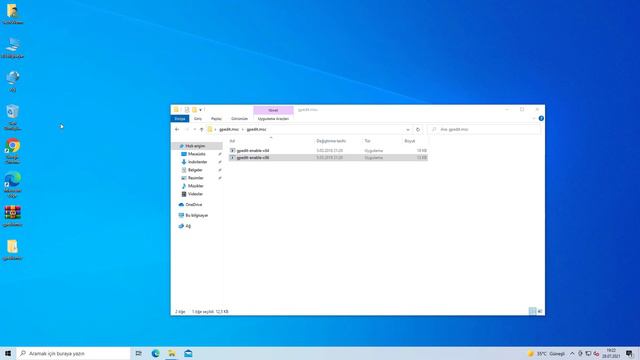Open Videolar in navigation pane
The height and width of the screenshot is (360, 640).
pos(195,194)
